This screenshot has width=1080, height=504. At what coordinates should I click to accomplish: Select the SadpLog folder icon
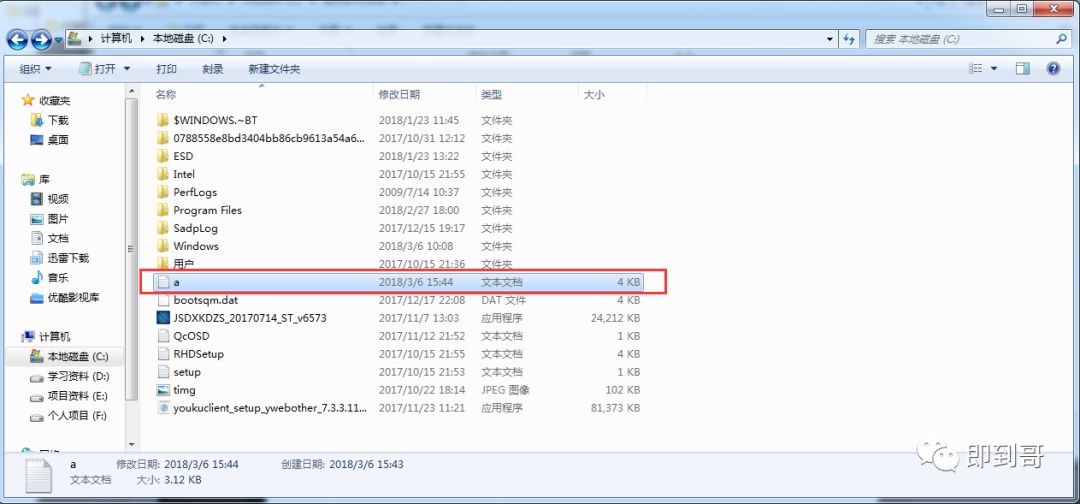163,227
